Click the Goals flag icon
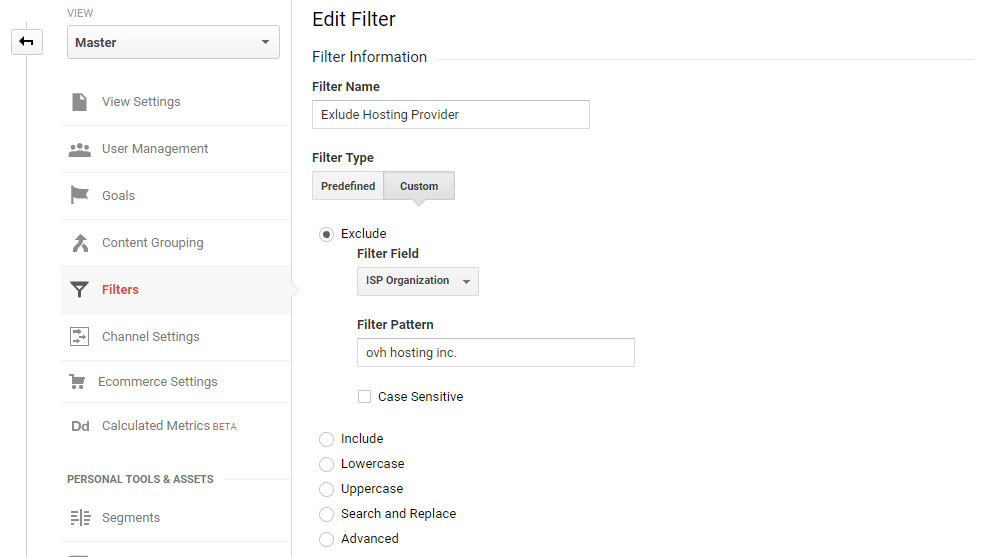This screenshot has width=1005, height=557. pos(79,196)
